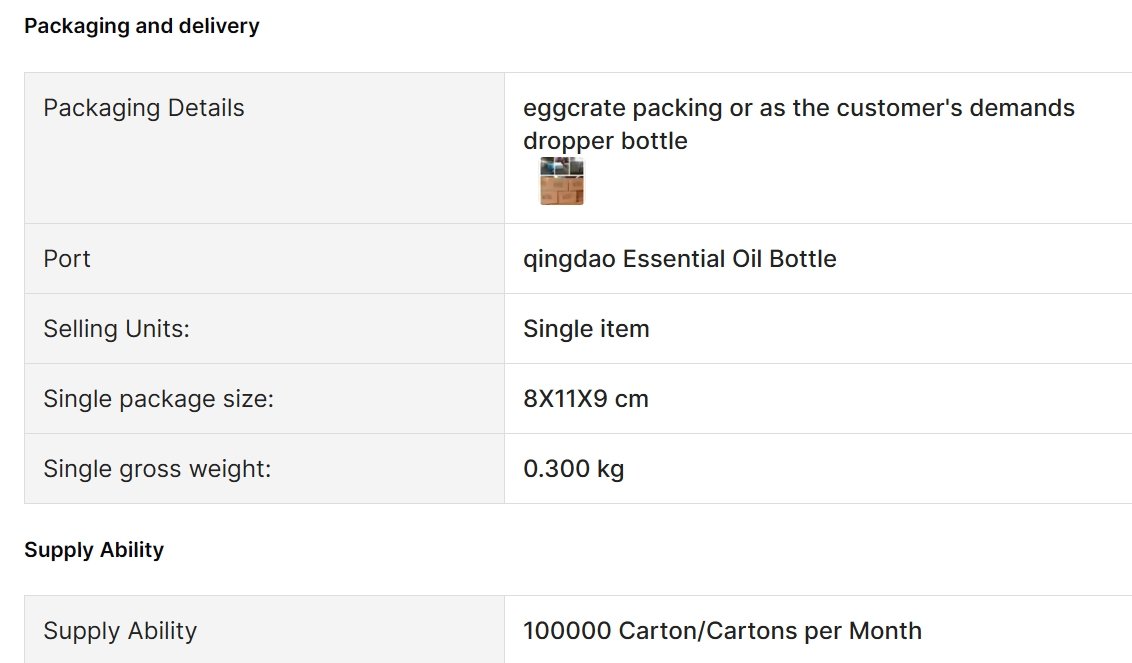Select the 0.300 kg weight value
This screenshot has width=1132, height=663.
(x=574, y=469)
